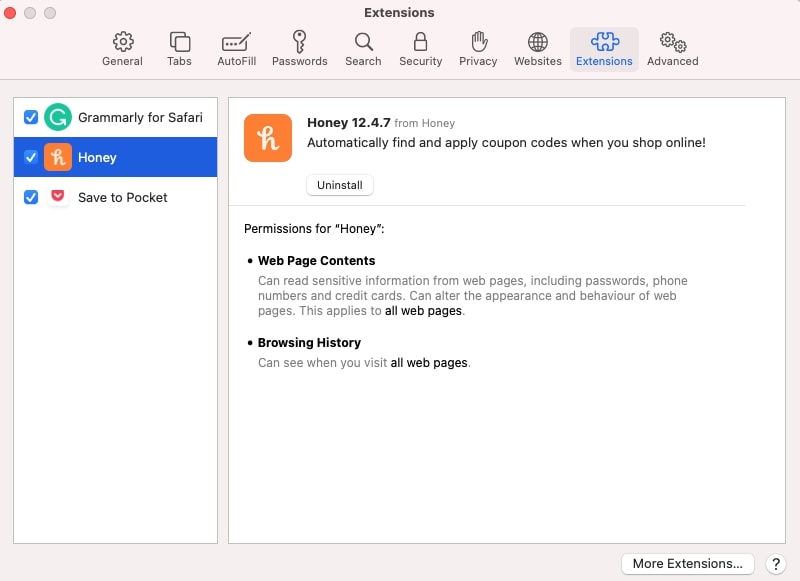Disable the Grammarly for Safari checkbox
The height and width of the screenshot is (581, 800).
pyautogui.click(x=31, y=117)
